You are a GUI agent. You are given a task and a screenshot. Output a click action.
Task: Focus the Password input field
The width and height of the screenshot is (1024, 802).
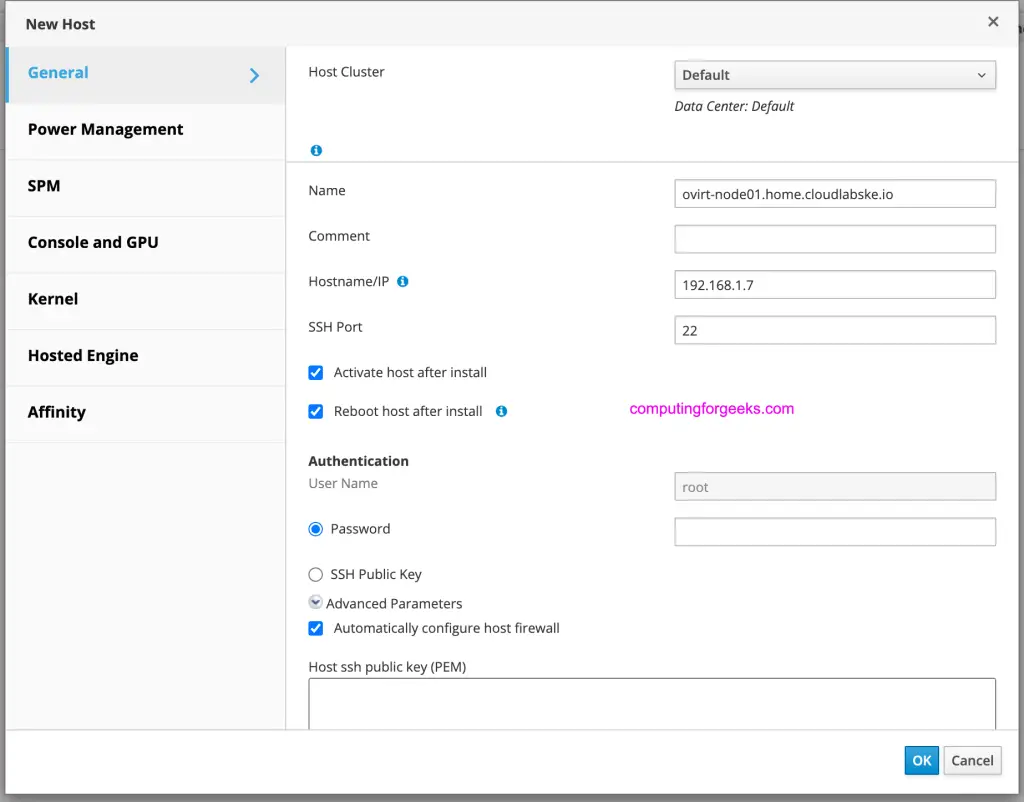pyautogui.click(x=835, y=532)
